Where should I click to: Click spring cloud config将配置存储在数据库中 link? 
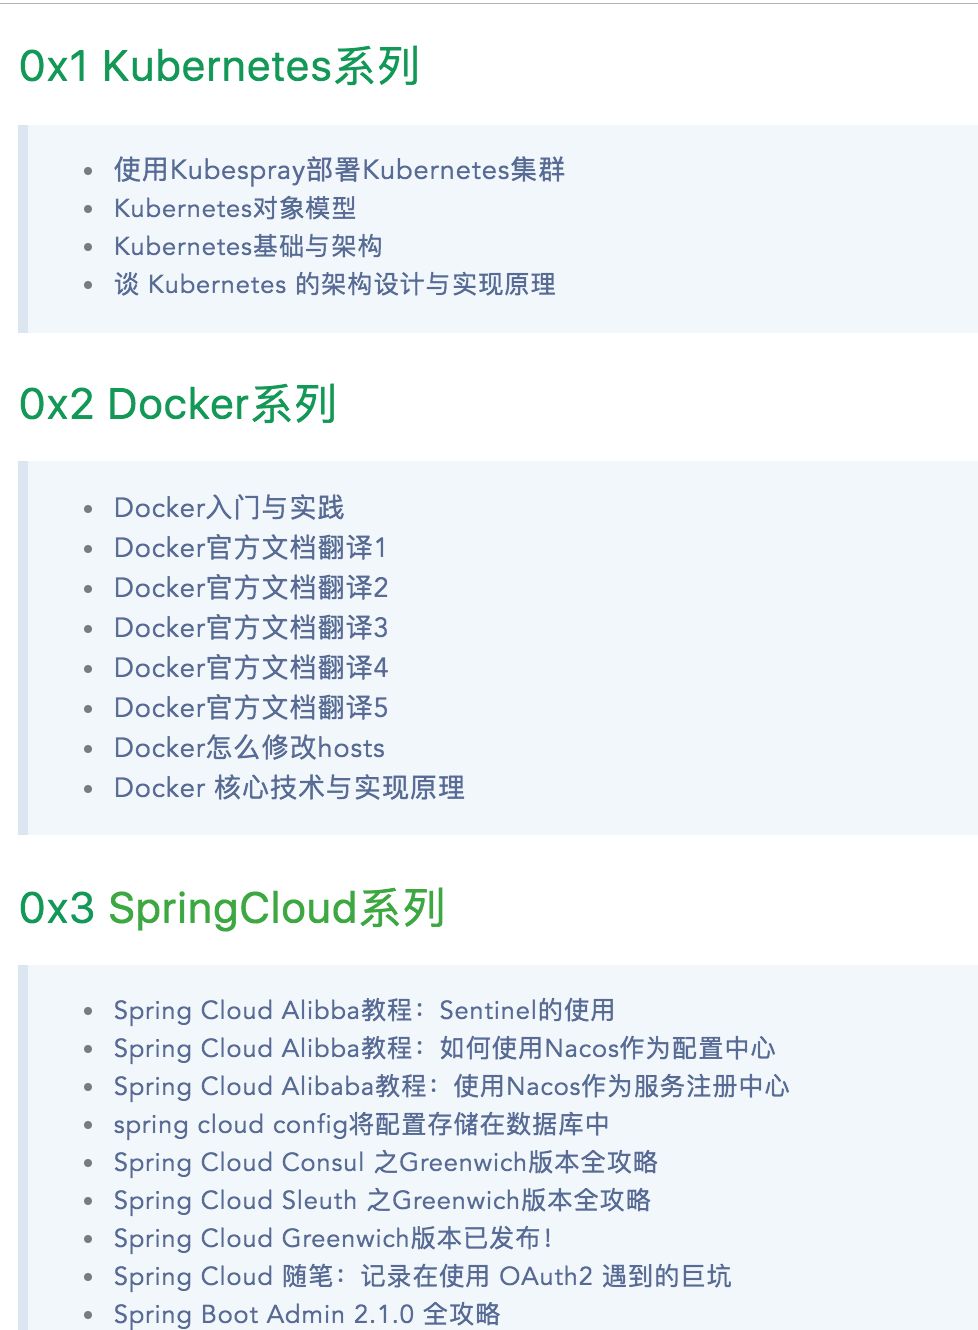point(361,1124)
